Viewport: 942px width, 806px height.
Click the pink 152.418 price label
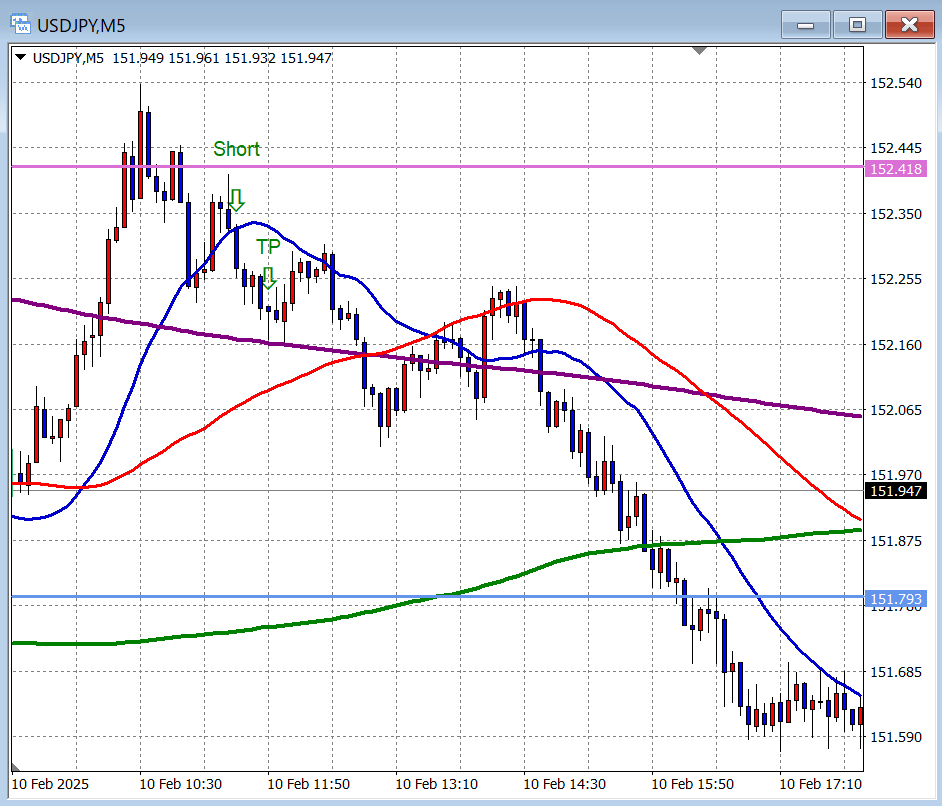pyautogui.click(x=896, y=169)
